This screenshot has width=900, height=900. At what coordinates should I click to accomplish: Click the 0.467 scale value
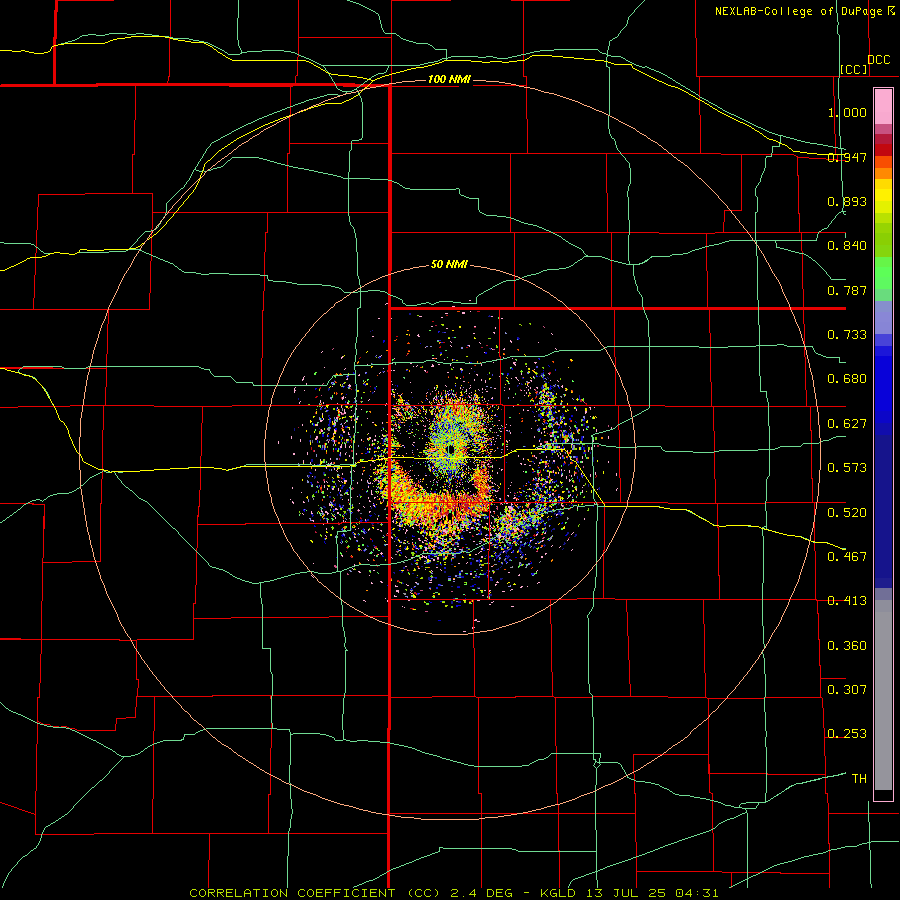coord(847,557)
